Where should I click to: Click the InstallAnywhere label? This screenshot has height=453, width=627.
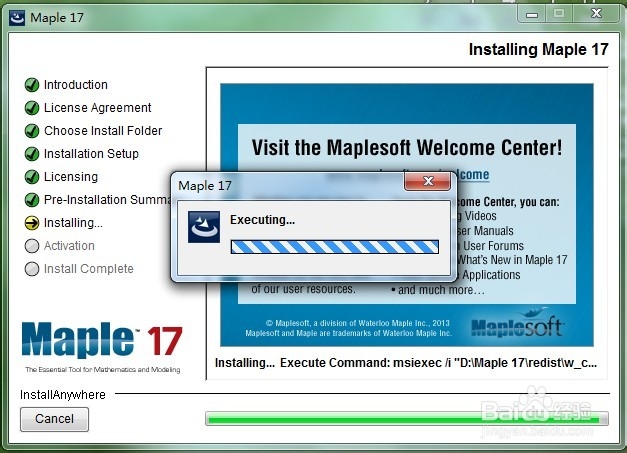click(63, 395)
